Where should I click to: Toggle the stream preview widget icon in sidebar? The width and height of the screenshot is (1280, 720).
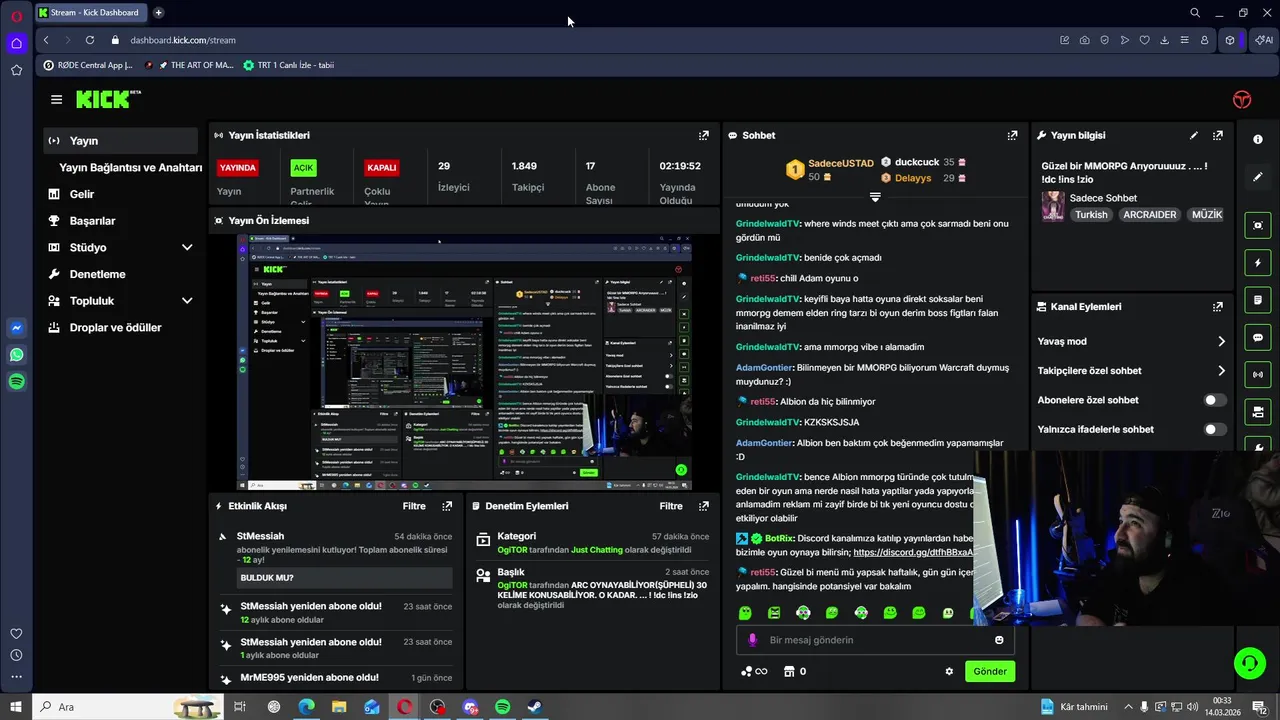(x=1258, y=226)
